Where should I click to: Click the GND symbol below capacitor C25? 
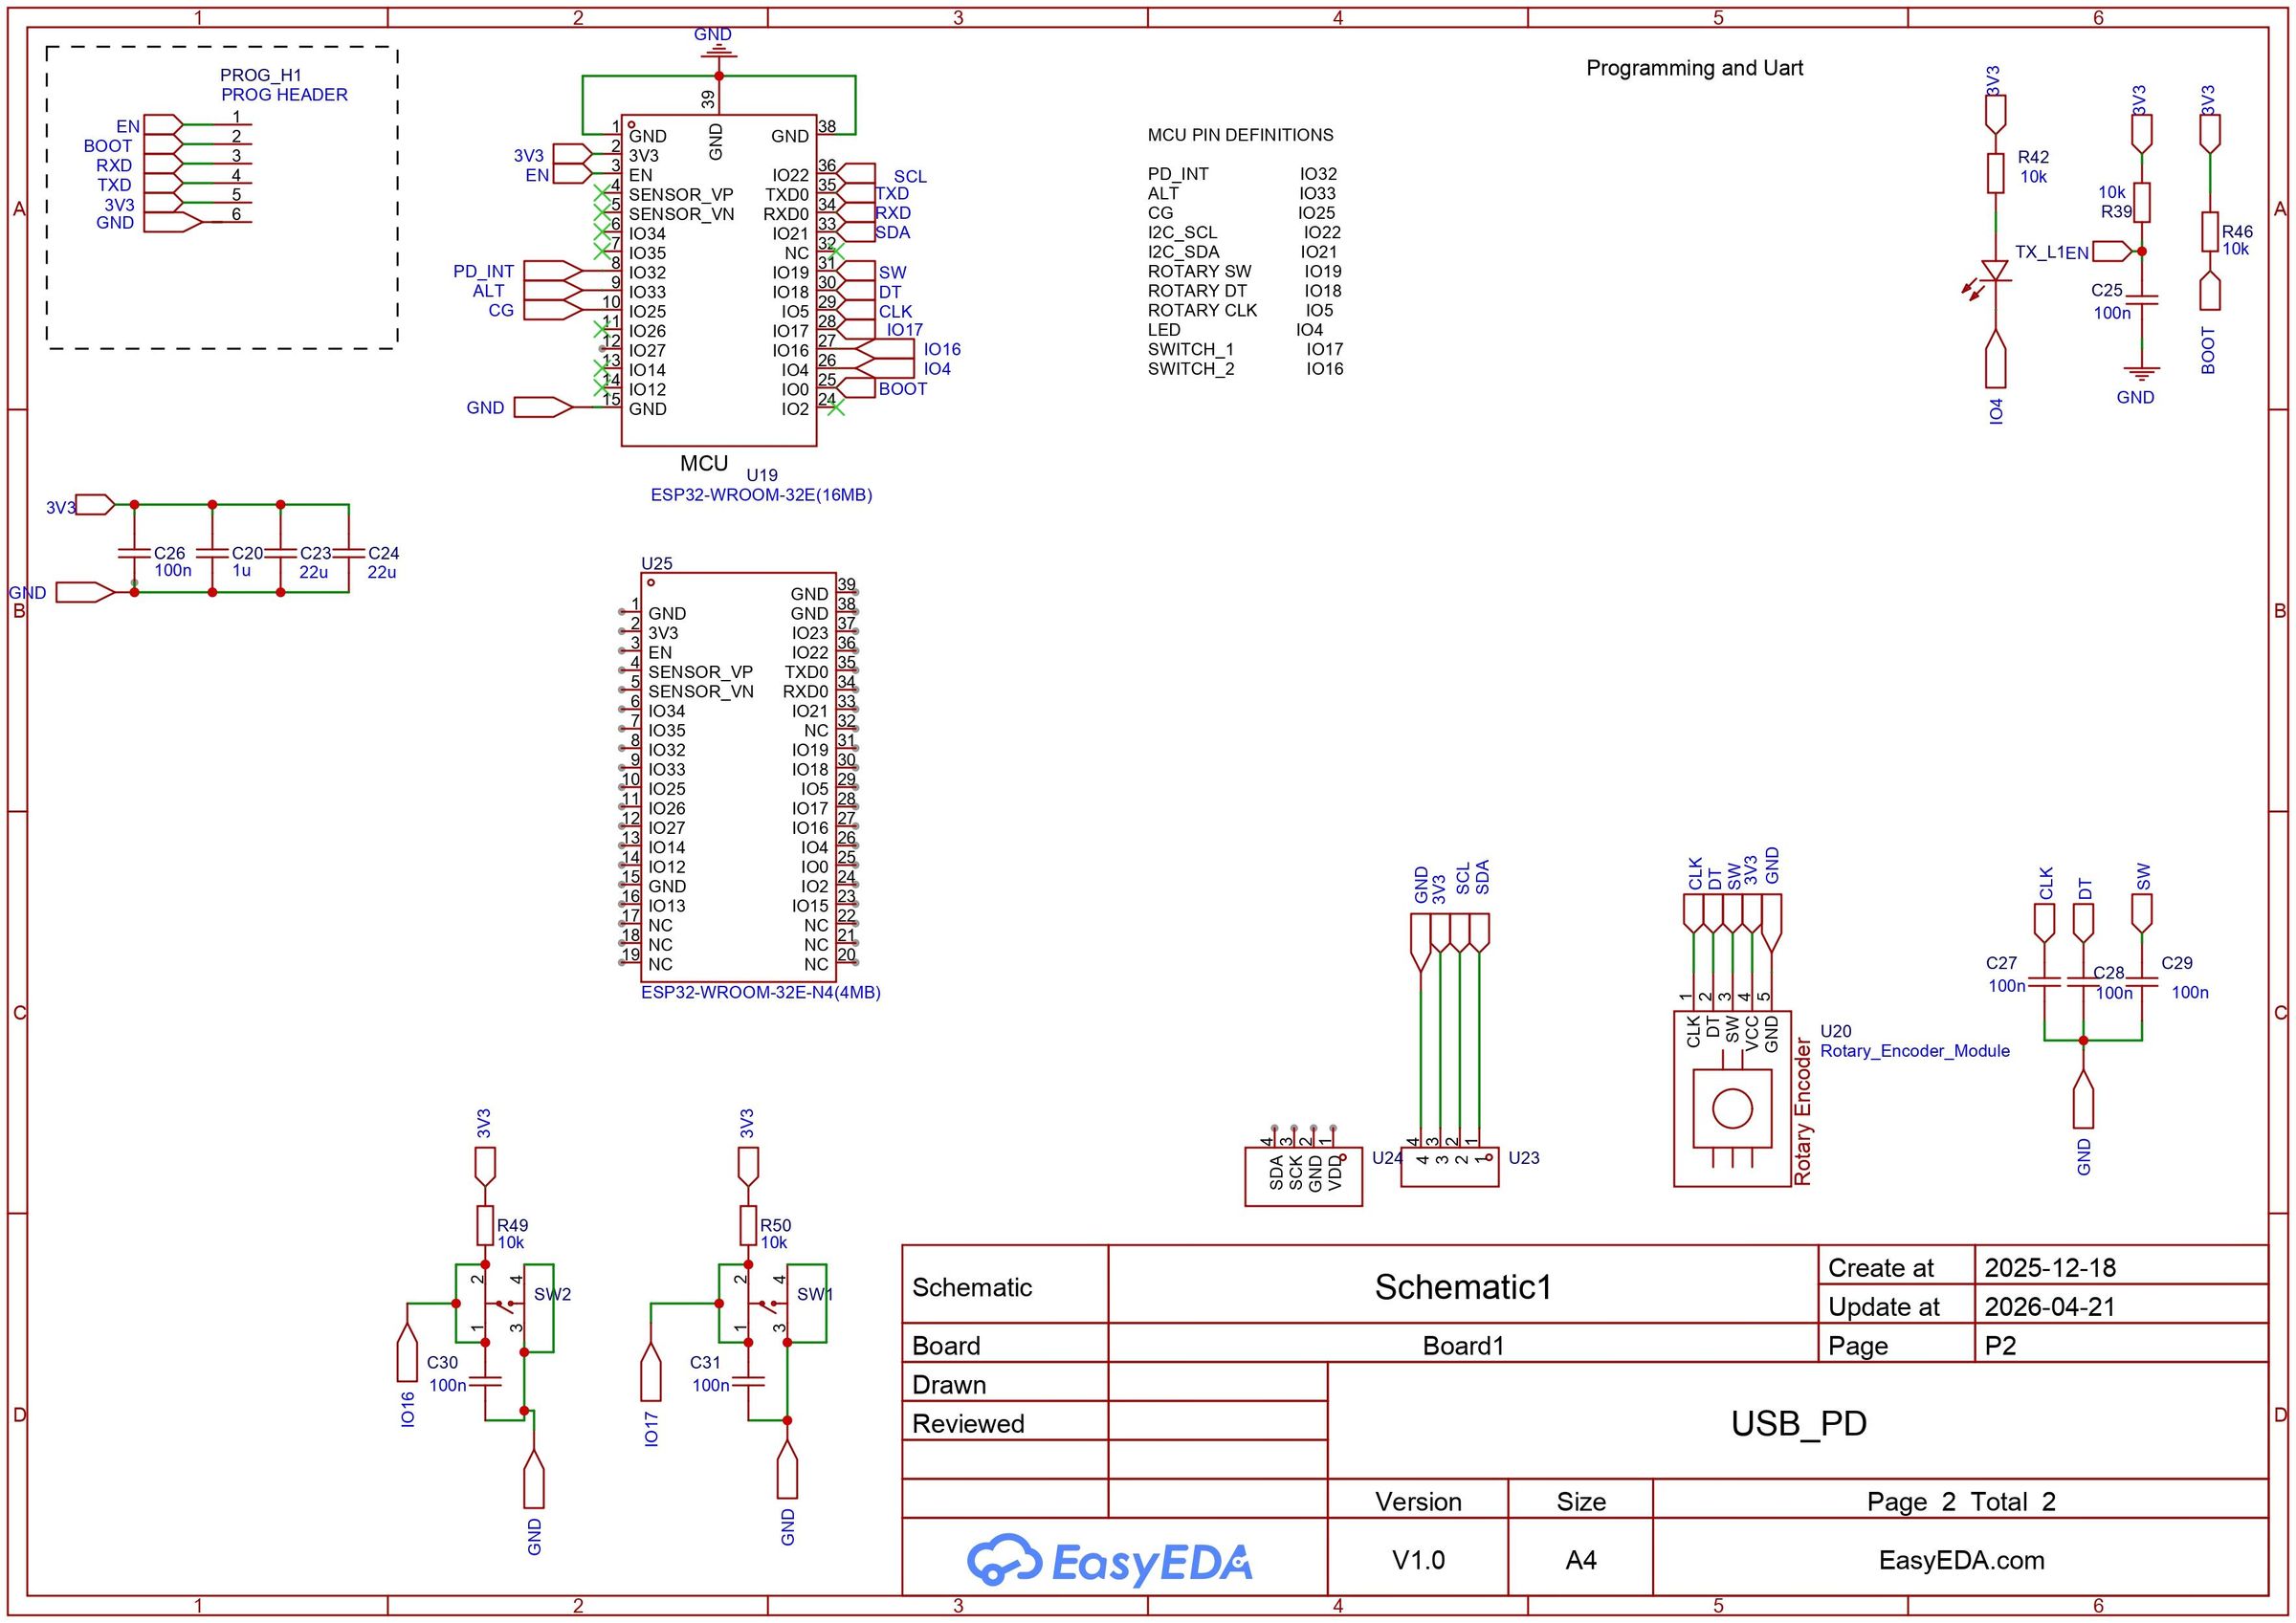click(x=2141, y=374)
